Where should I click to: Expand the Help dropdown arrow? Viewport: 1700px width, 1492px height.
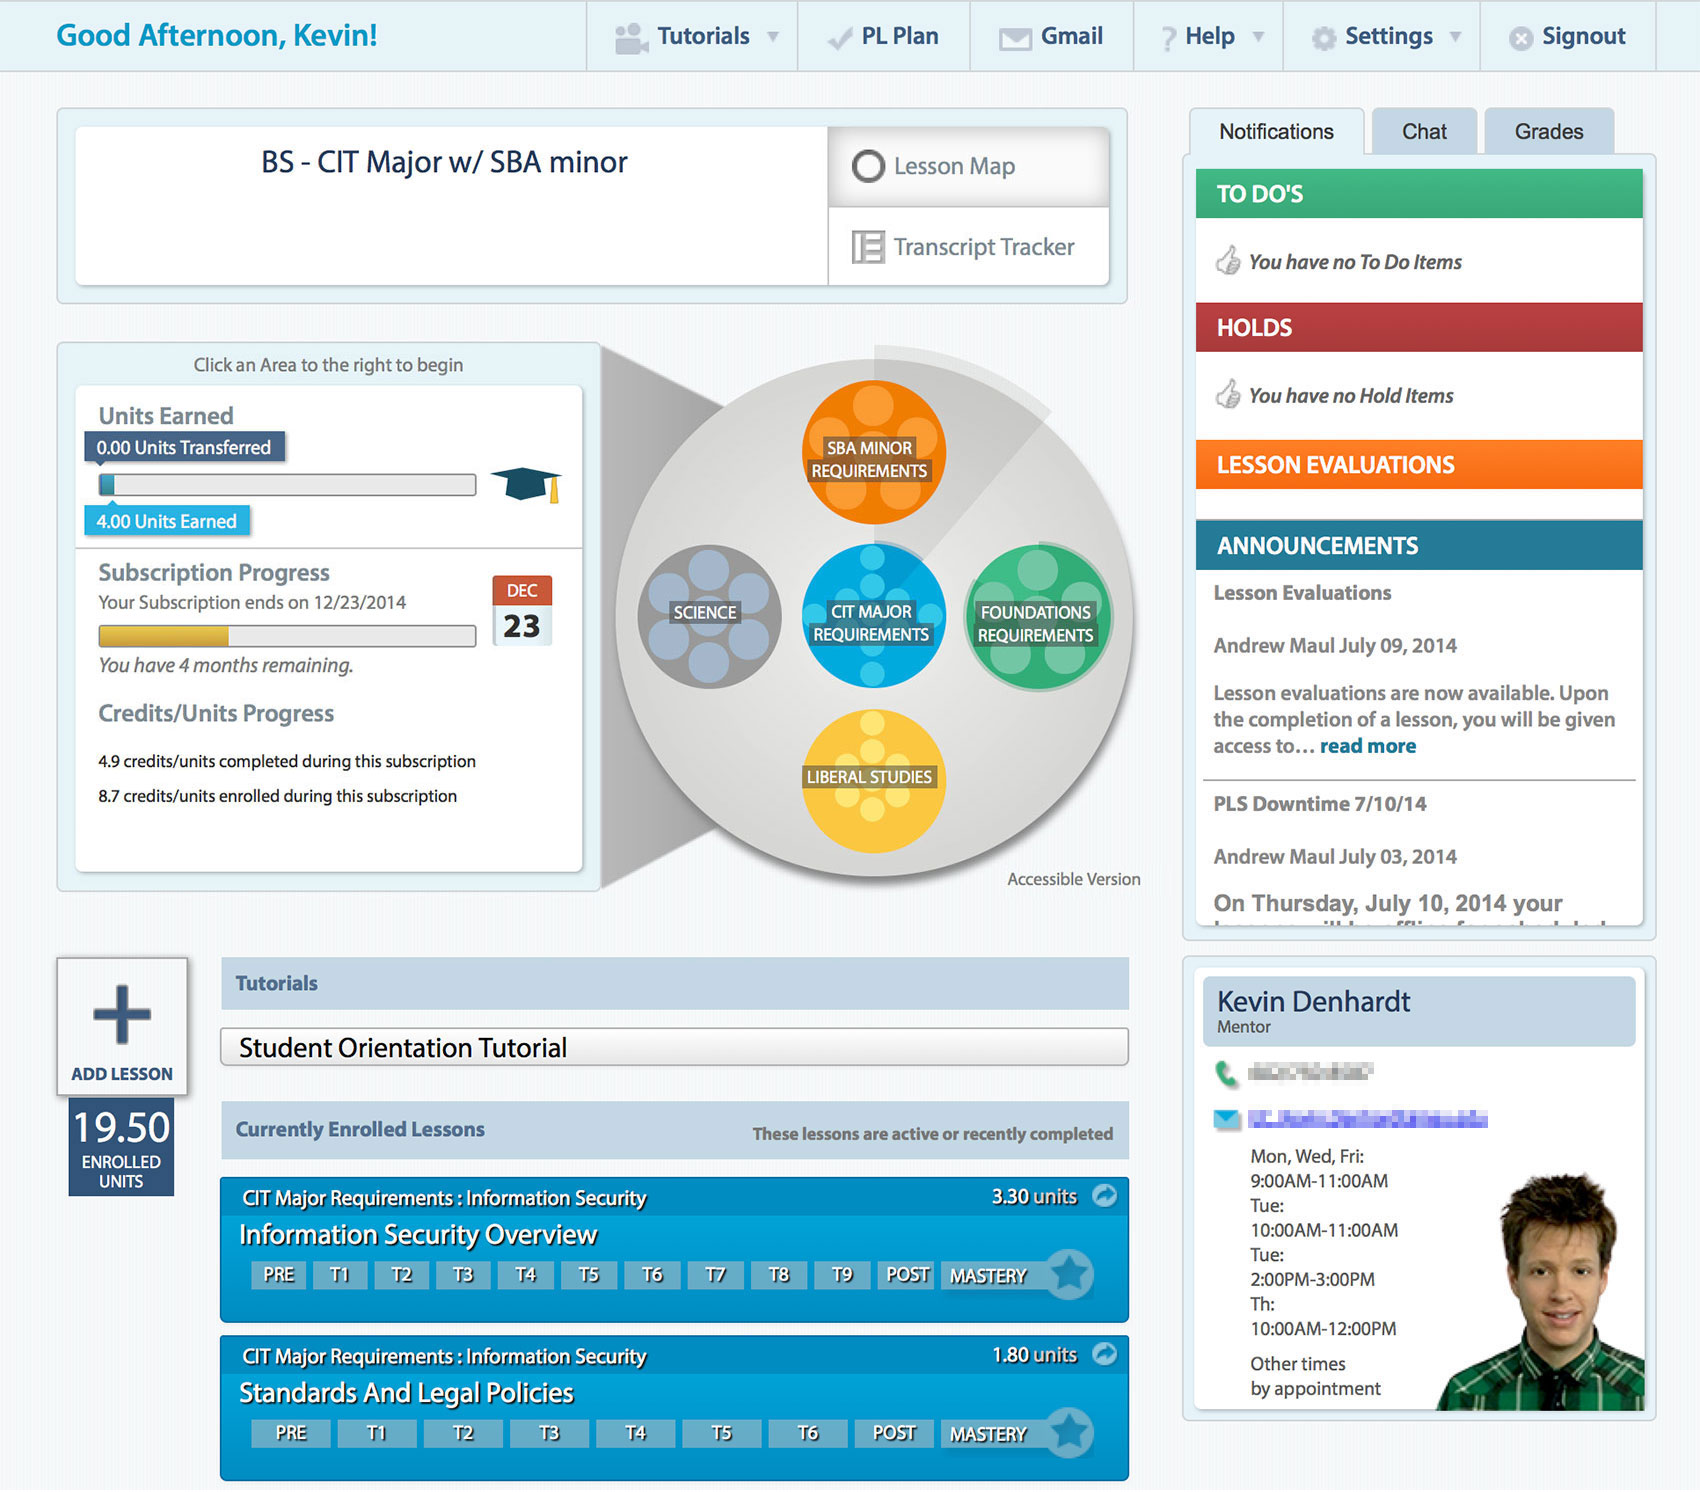click(1258, 37)
